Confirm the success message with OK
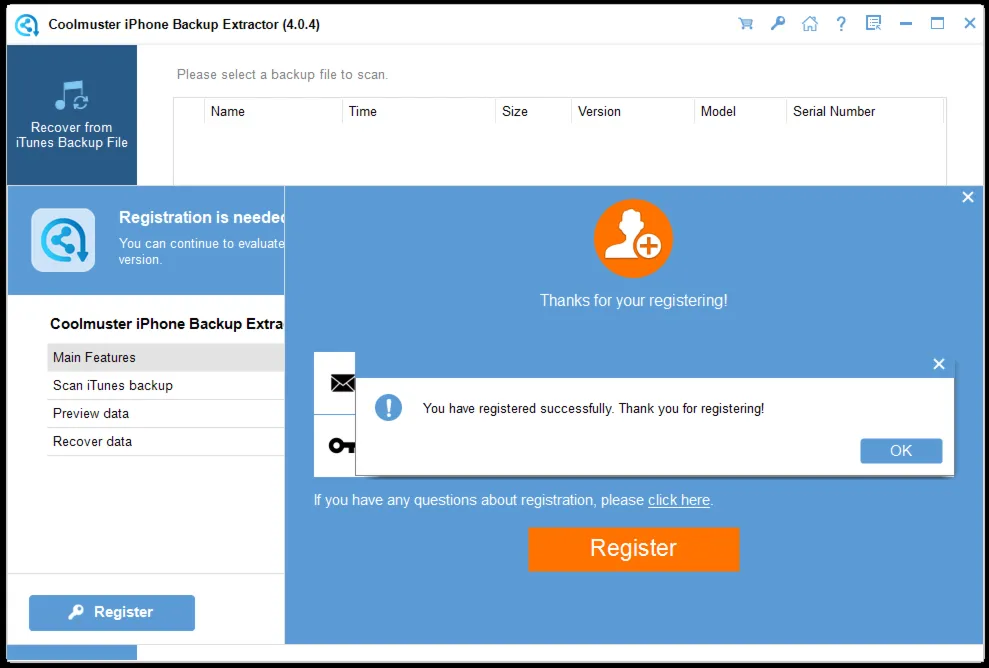 (x=901, y=450)
